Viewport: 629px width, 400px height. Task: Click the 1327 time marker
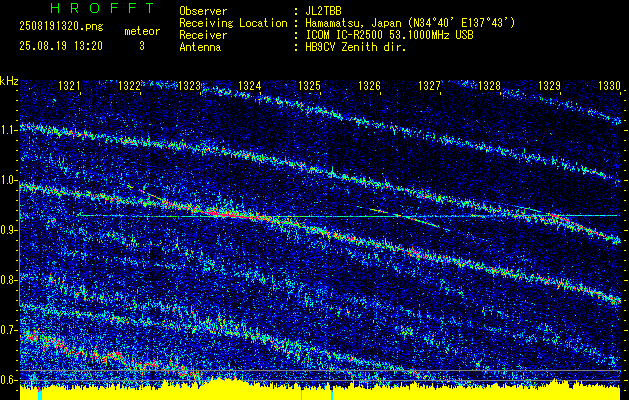(430, 86)
